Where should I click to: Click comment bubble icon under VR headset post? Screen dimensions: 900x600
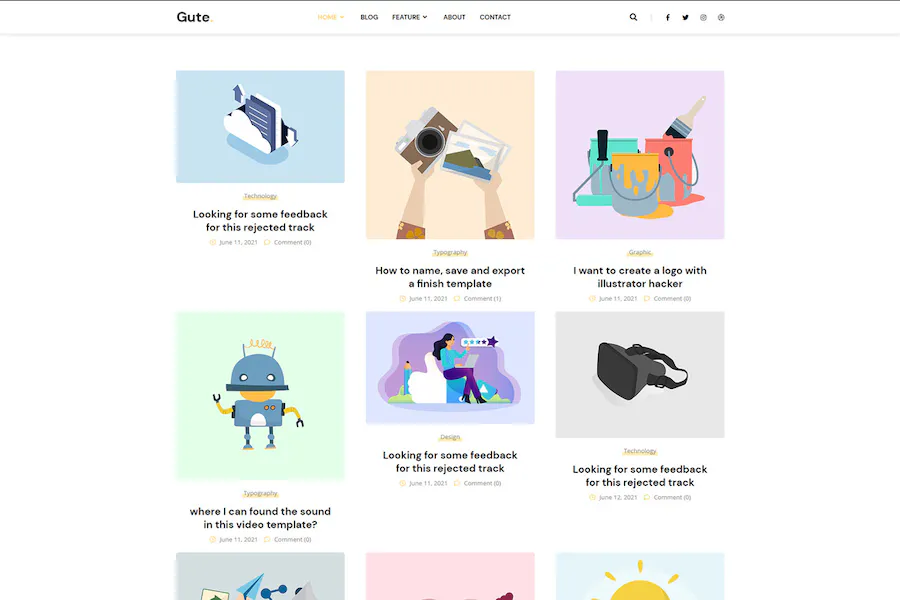tap(647, 497)
